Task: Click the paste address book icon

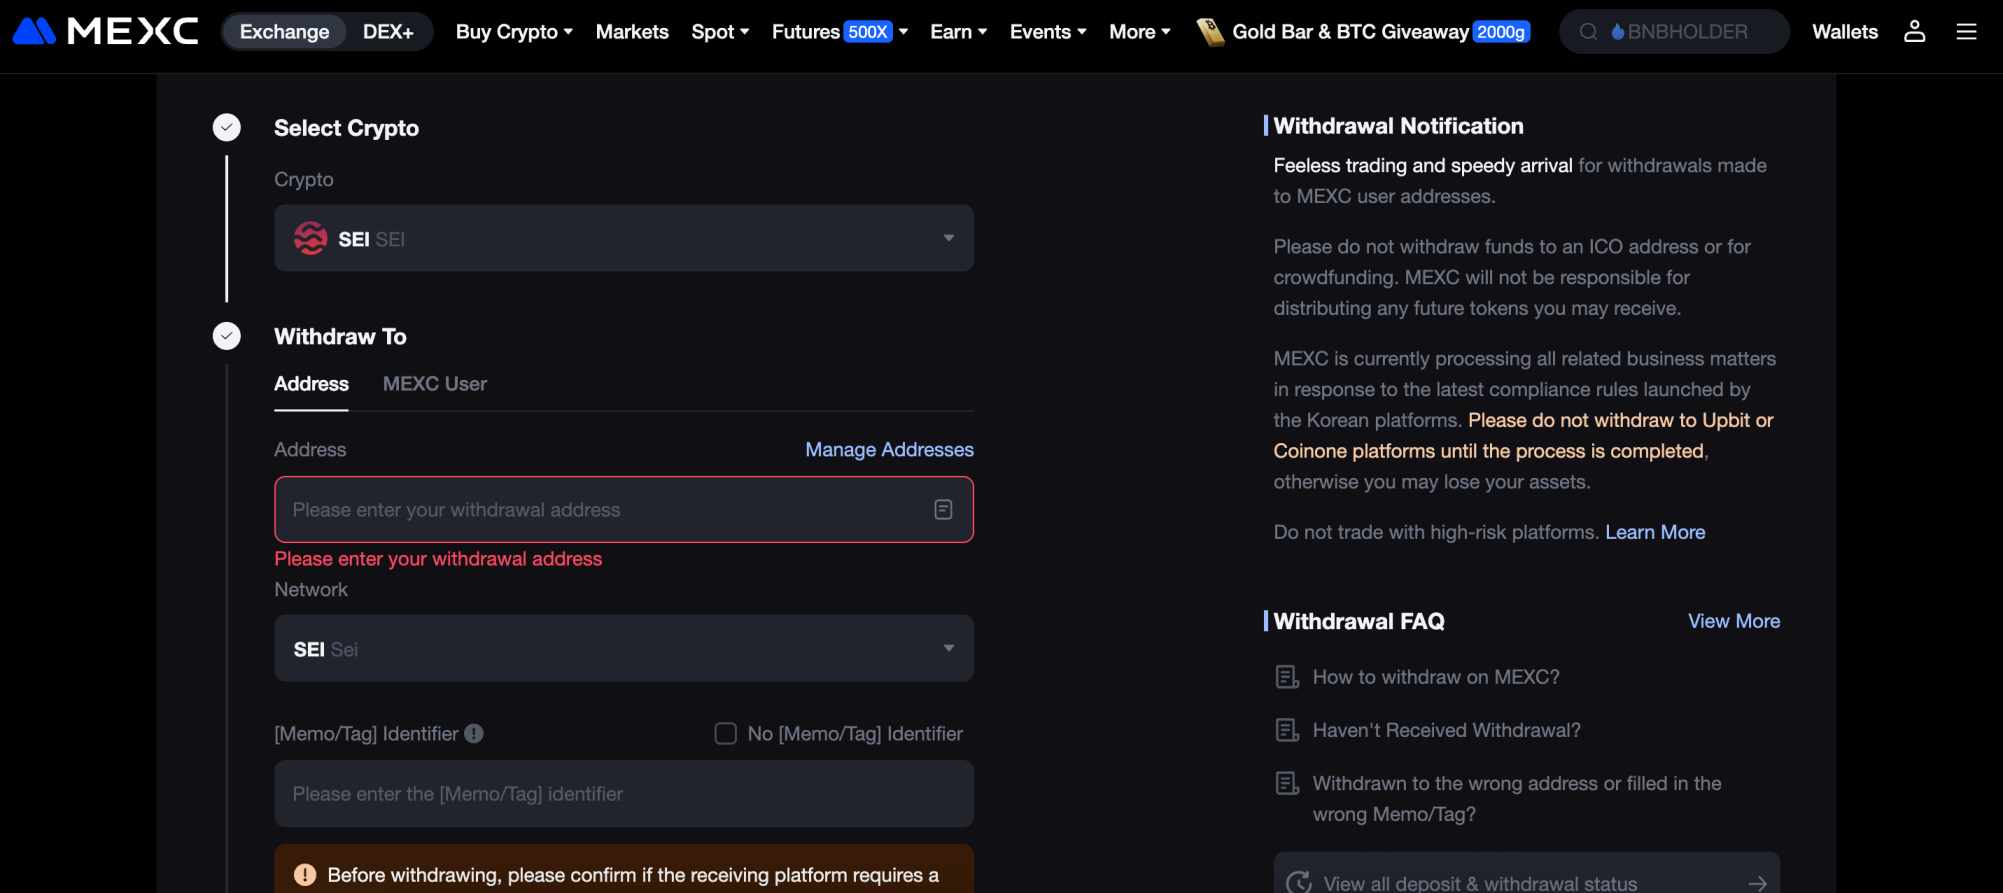Action: [943, 510]
